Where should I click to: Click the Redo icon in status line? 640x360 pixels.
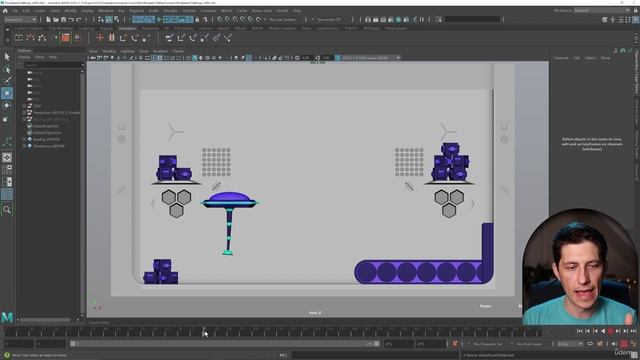pos(79,19)
